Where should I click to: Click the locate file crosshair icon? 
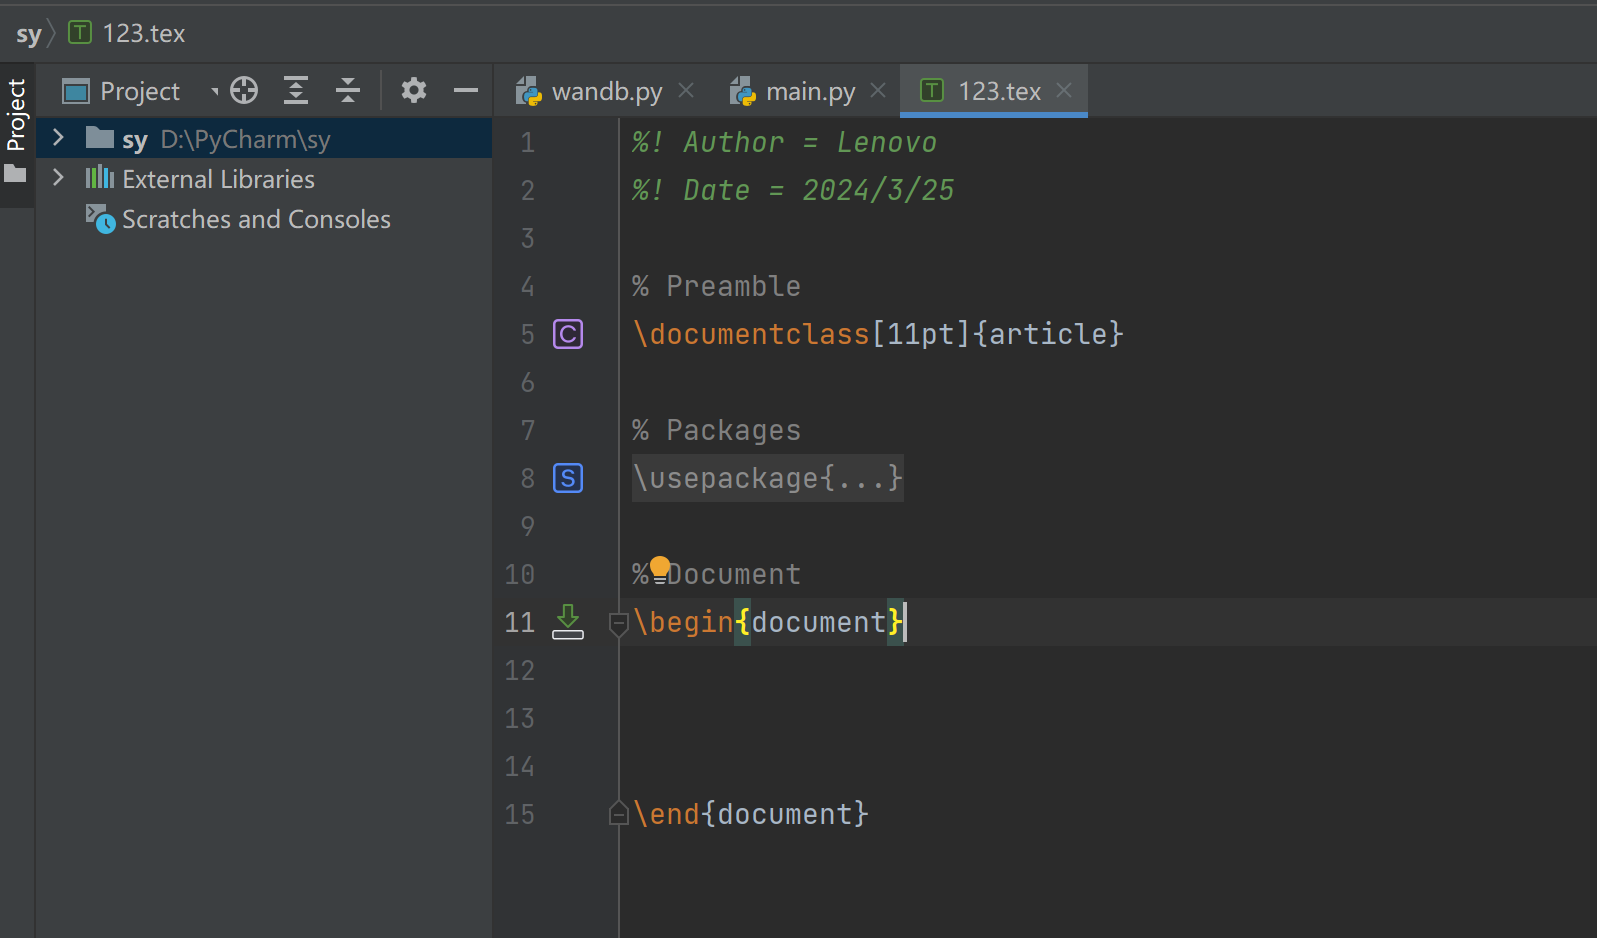(244, 91)
